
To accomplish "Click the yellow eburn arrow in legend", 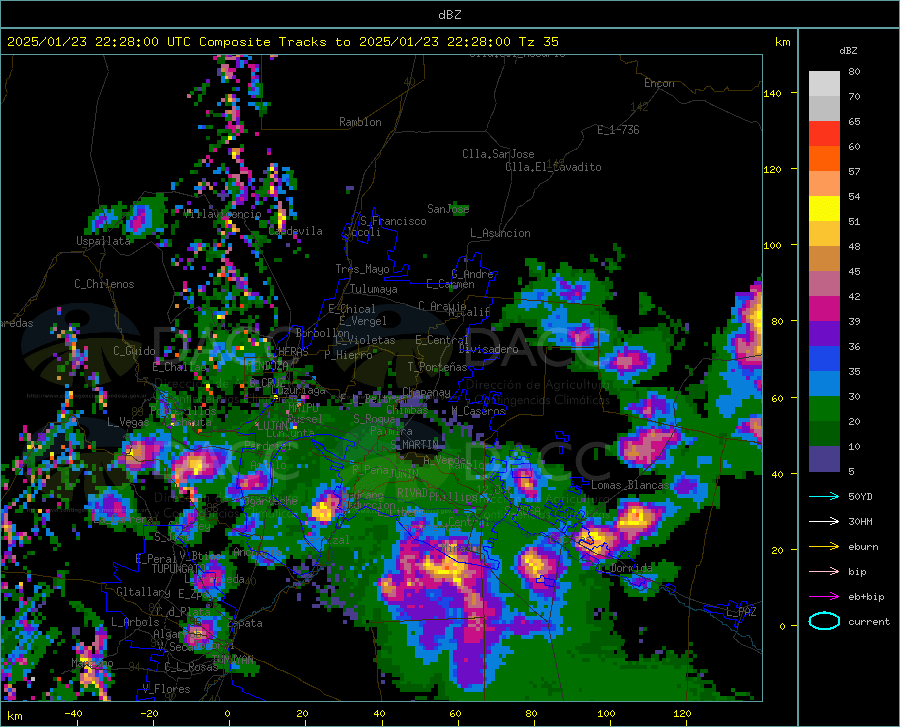I will point(824,546).
